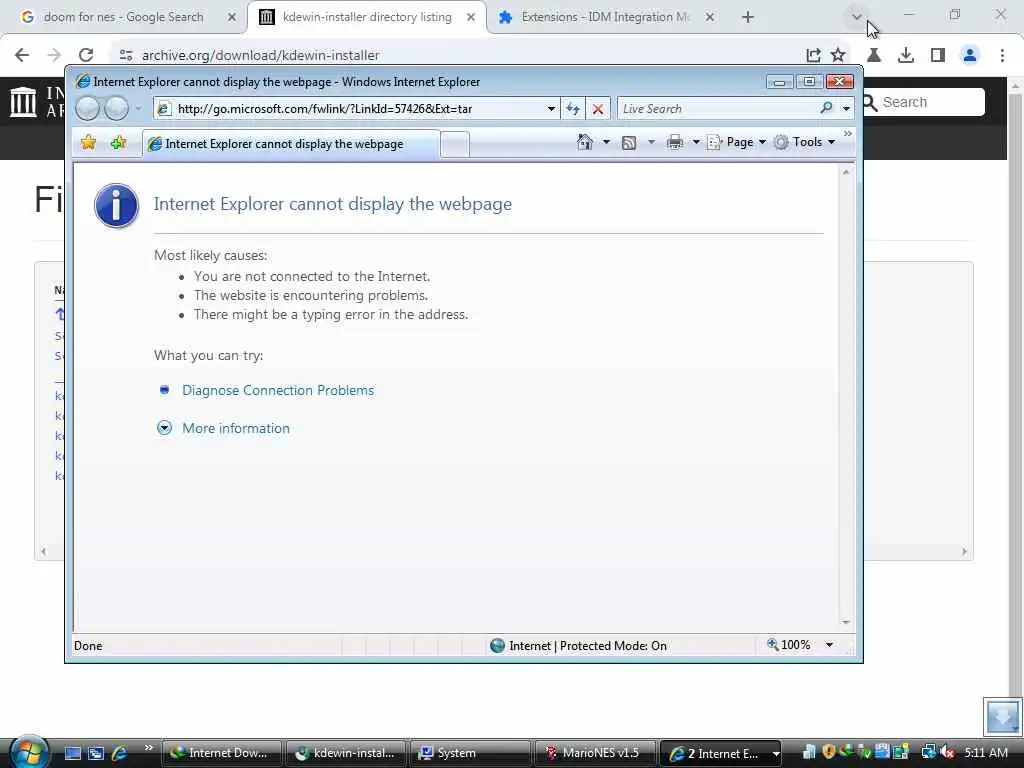Open the Chrome three-dot menu
The width and height of the screenshot is (1024, 768).
[x=1002, y=56]
